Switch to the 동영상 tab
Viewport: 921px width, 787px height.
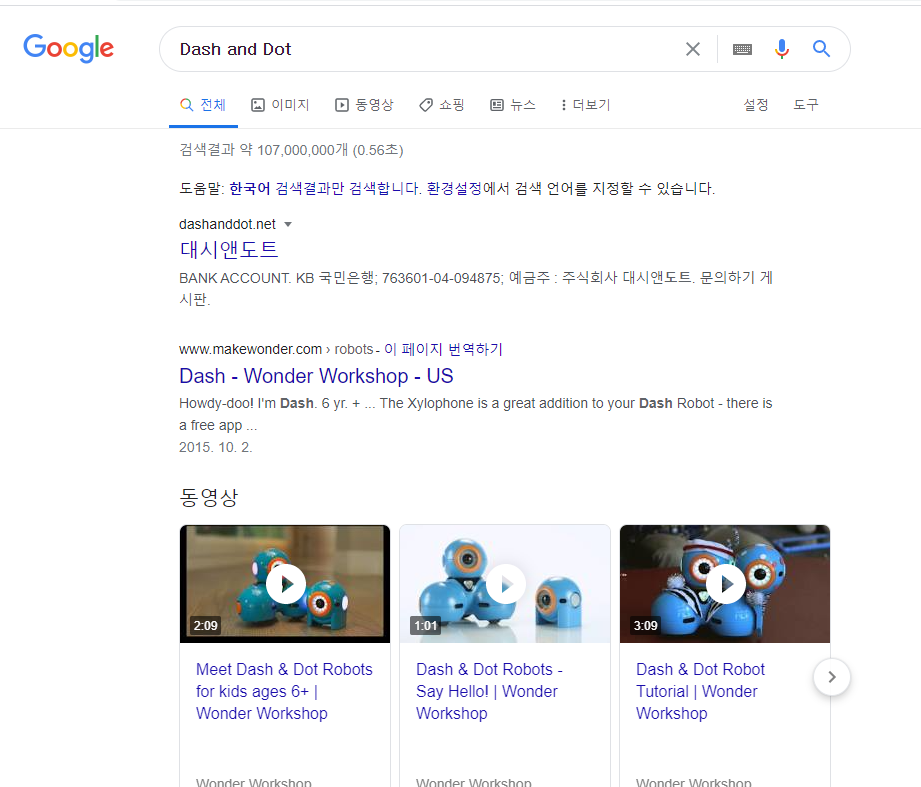point(364,105)
